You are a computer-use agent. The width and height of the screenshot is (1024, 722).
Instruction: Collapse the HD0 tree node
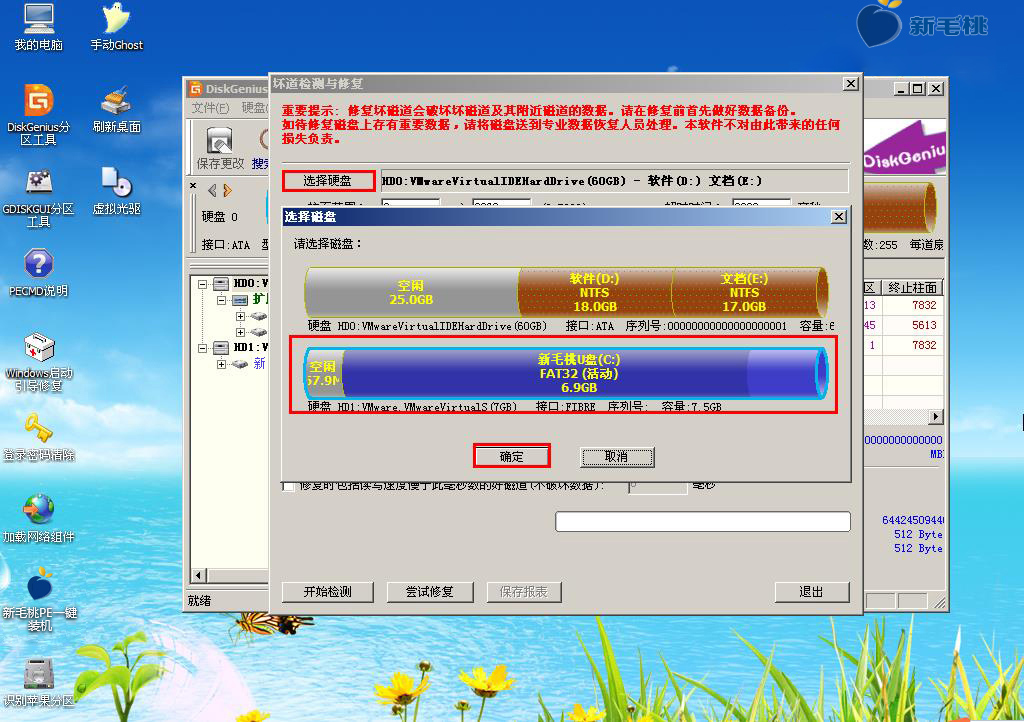(202, 284)
